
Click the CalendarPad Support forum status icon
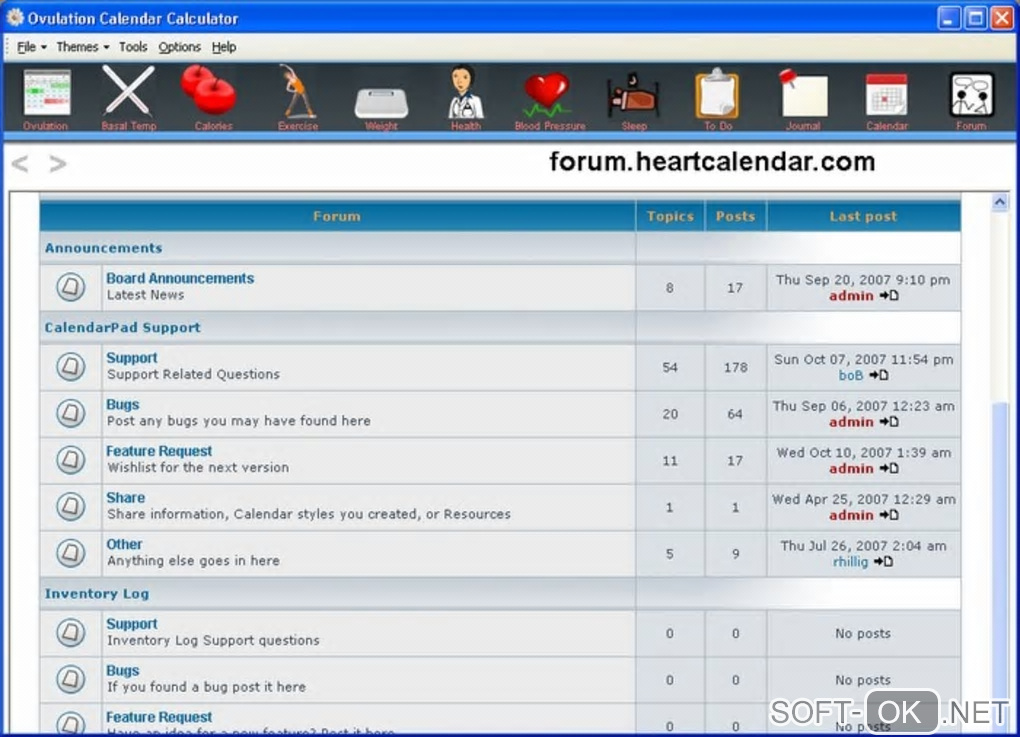[x=70, y=367]
